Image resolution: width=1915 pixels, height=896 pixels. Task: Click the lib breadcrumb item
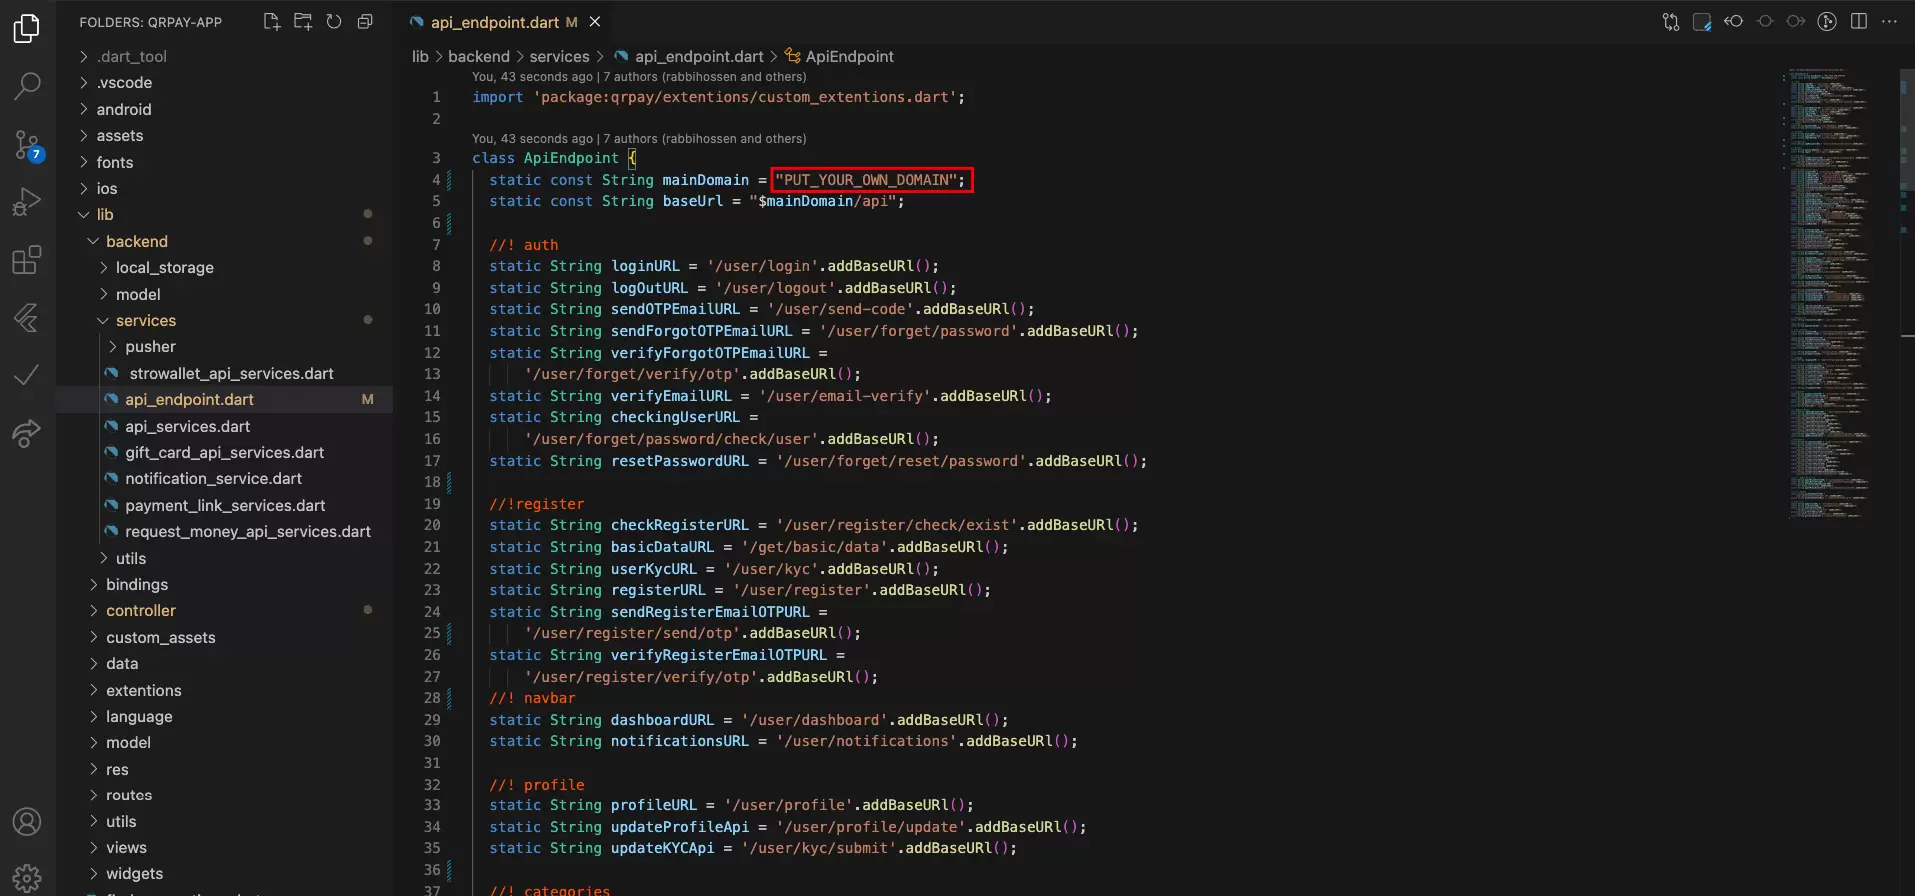coord(420,56)
